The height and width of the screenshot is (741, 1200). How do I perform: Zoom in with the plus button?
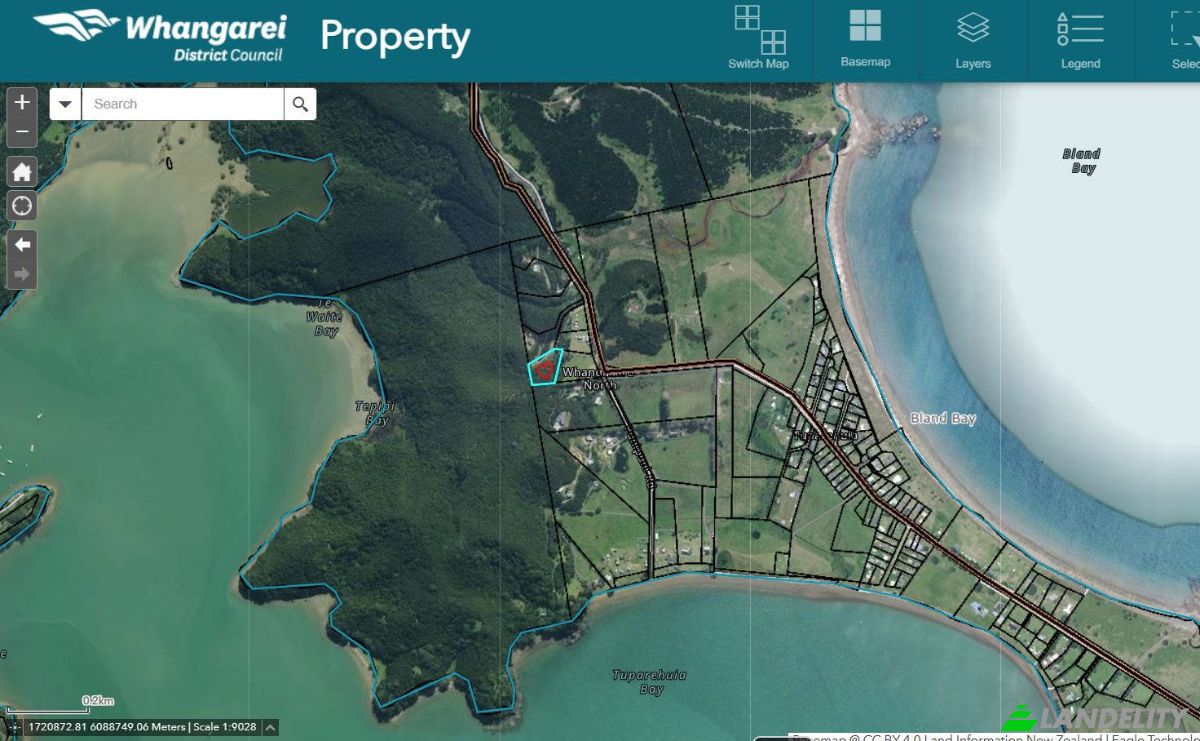point(22,103)
